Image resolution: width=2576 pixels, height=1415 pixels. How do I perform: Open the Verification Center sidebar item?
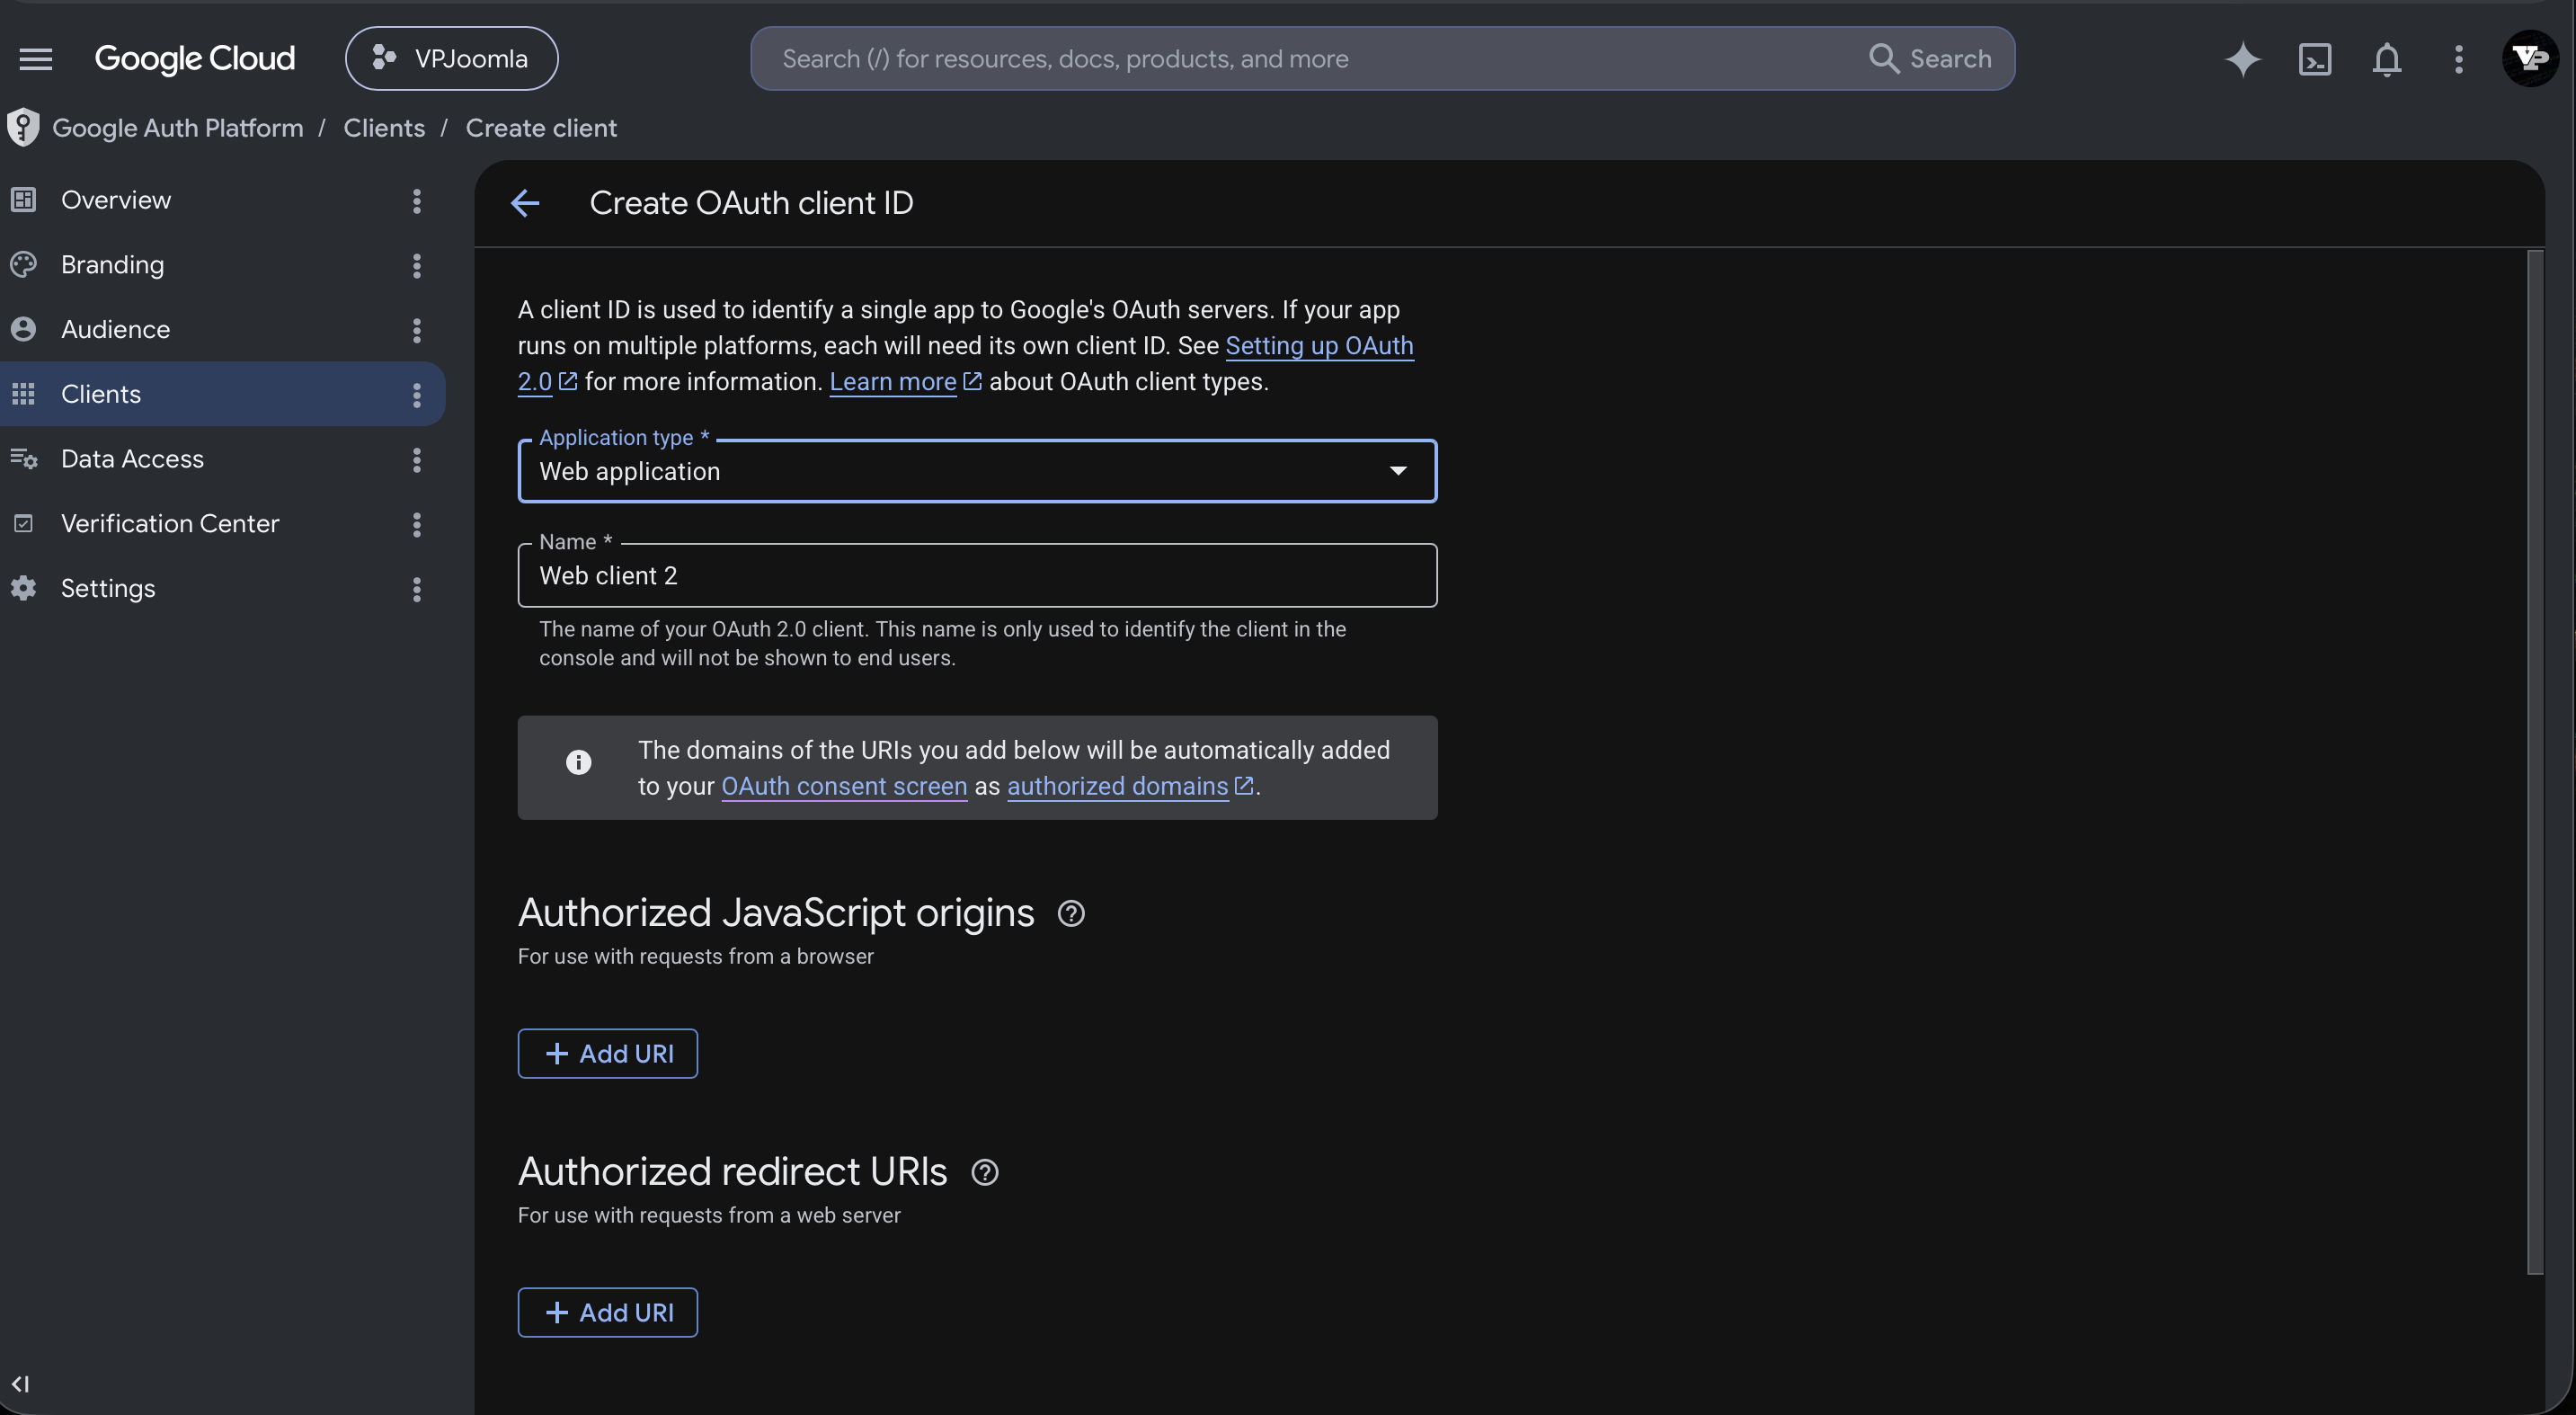tap(170, 523)
